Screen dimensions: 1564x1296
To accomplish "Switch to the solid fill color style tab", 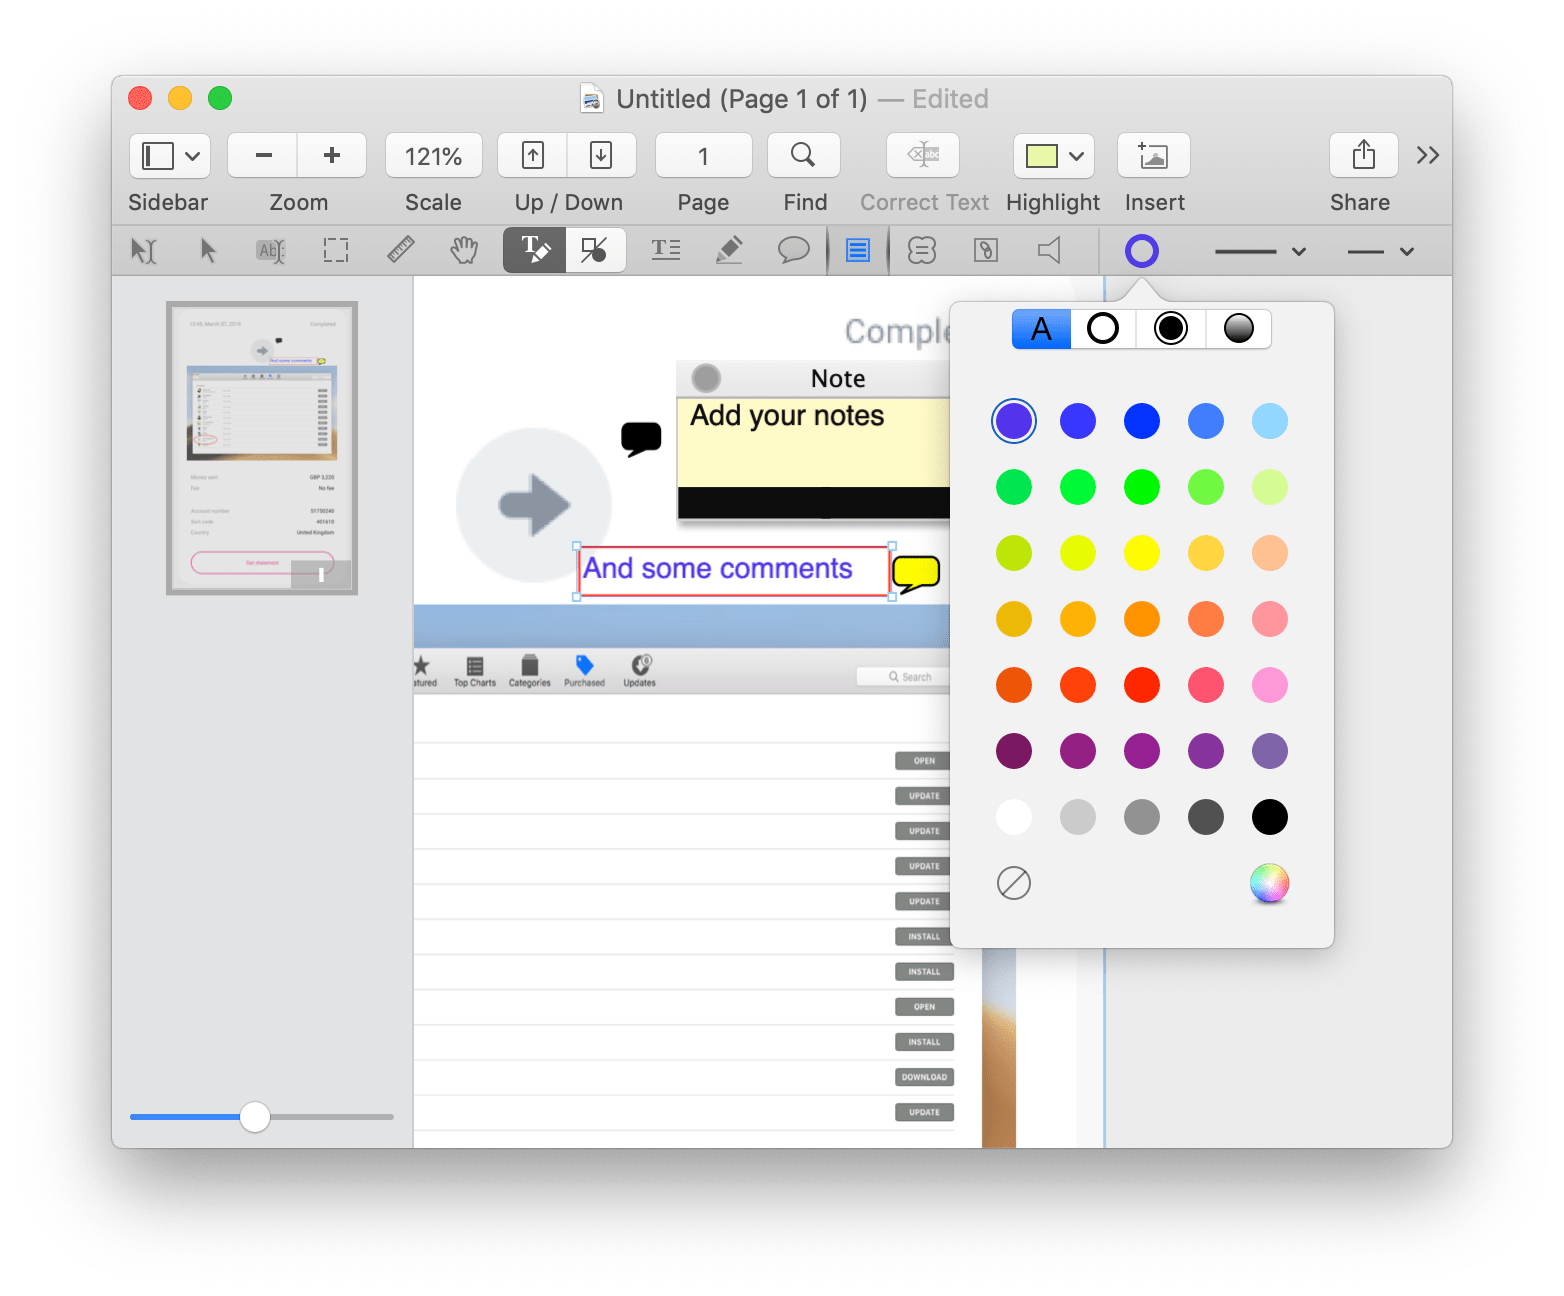I will pyautogui.click(x=1170, y=328).
